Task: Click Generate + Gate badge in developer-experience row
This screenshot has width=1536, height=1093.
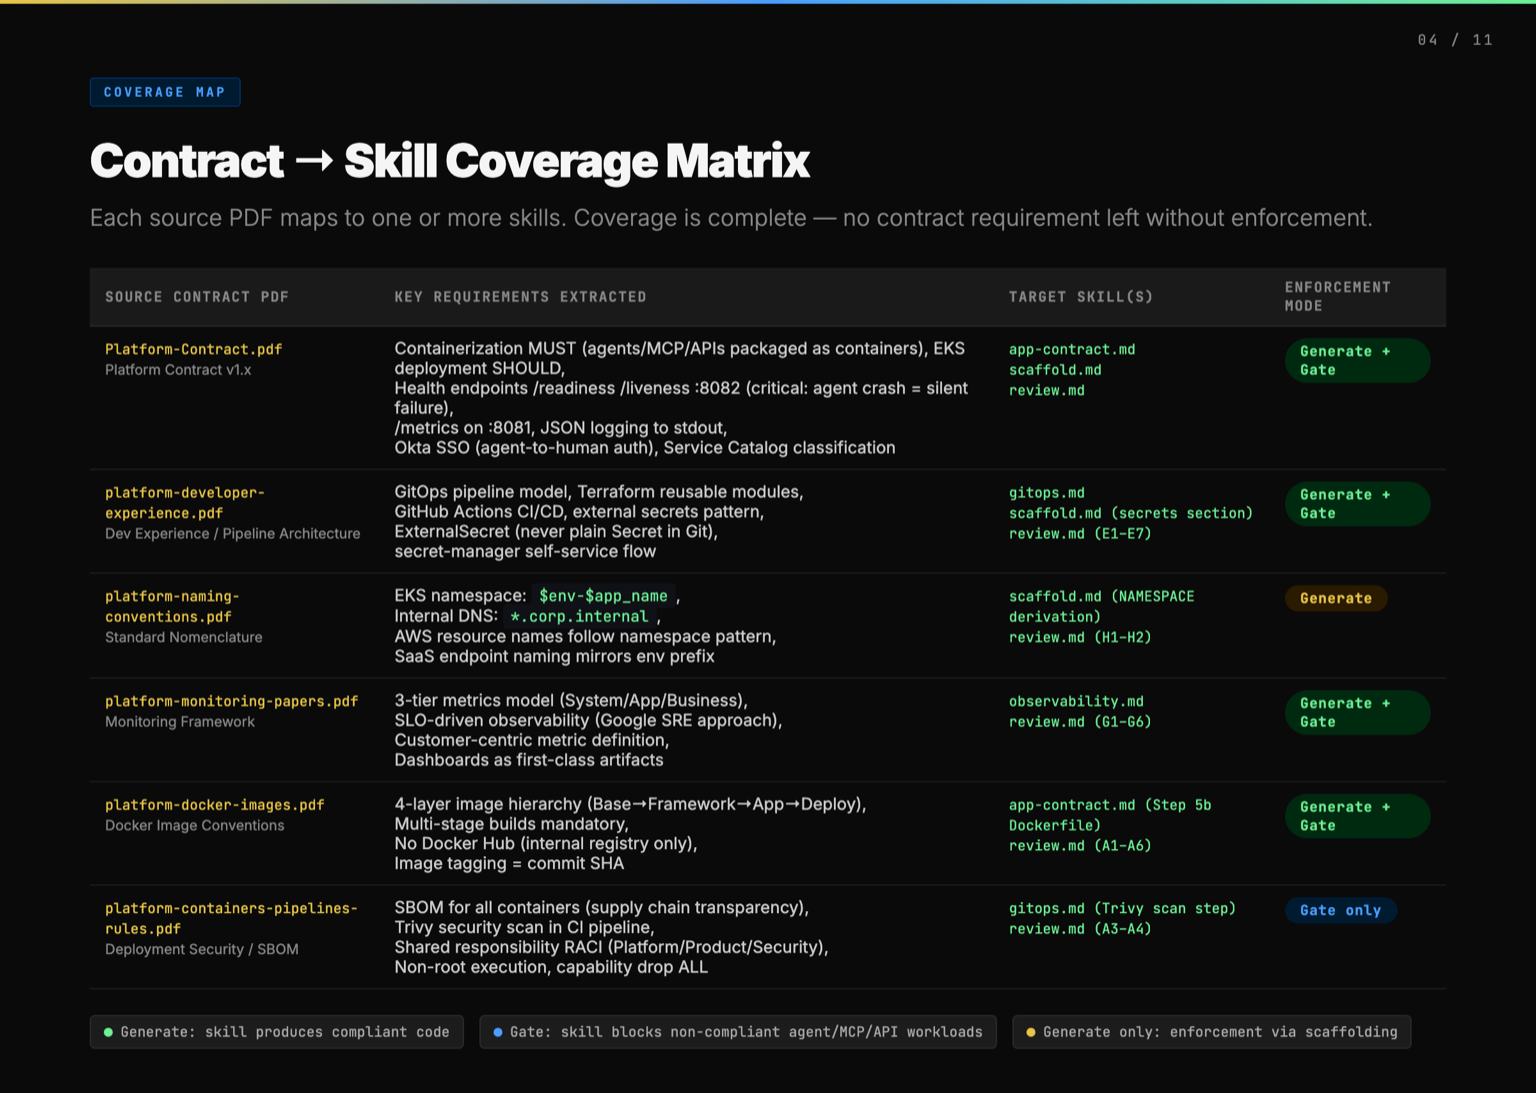Action: (x=1357, y=504)
